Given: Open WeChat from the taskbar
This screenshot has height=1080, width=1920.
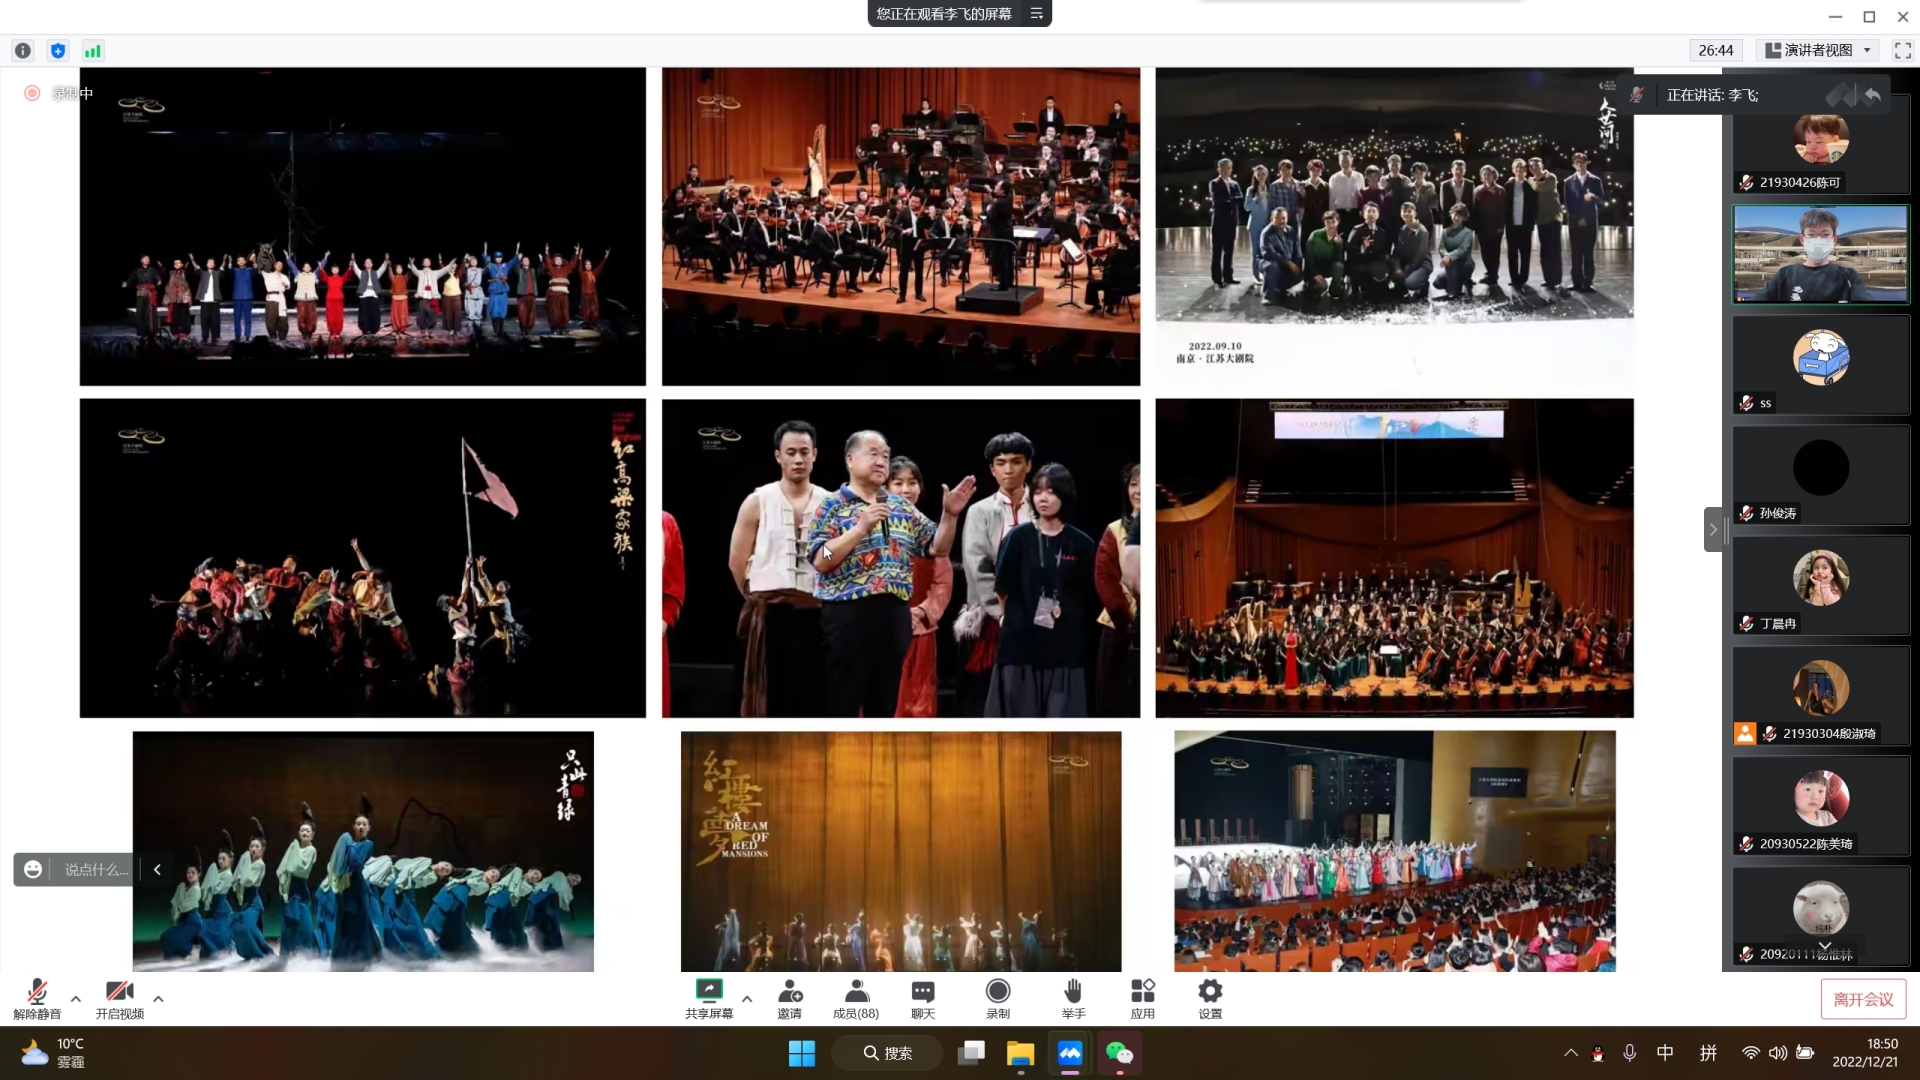Looking at the screenshot, I should tap(1119, 1054).
